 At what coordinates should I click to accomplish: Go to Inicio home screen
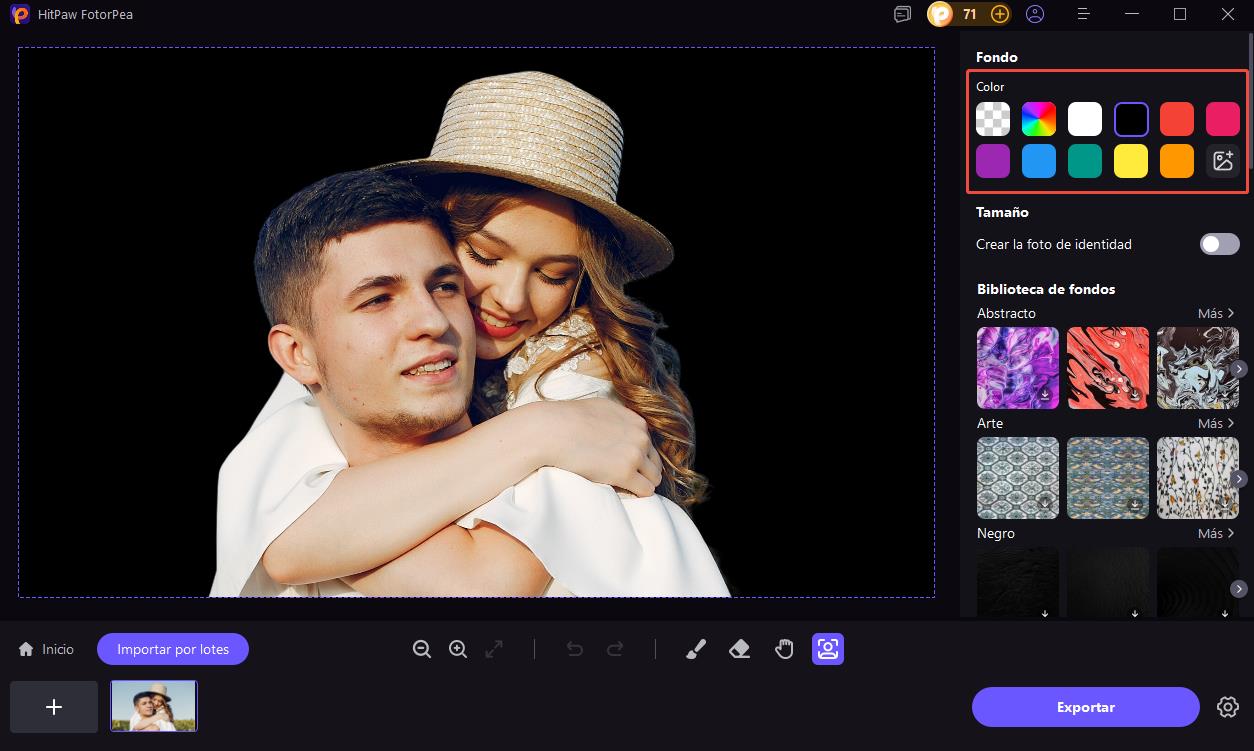point(47,650)
